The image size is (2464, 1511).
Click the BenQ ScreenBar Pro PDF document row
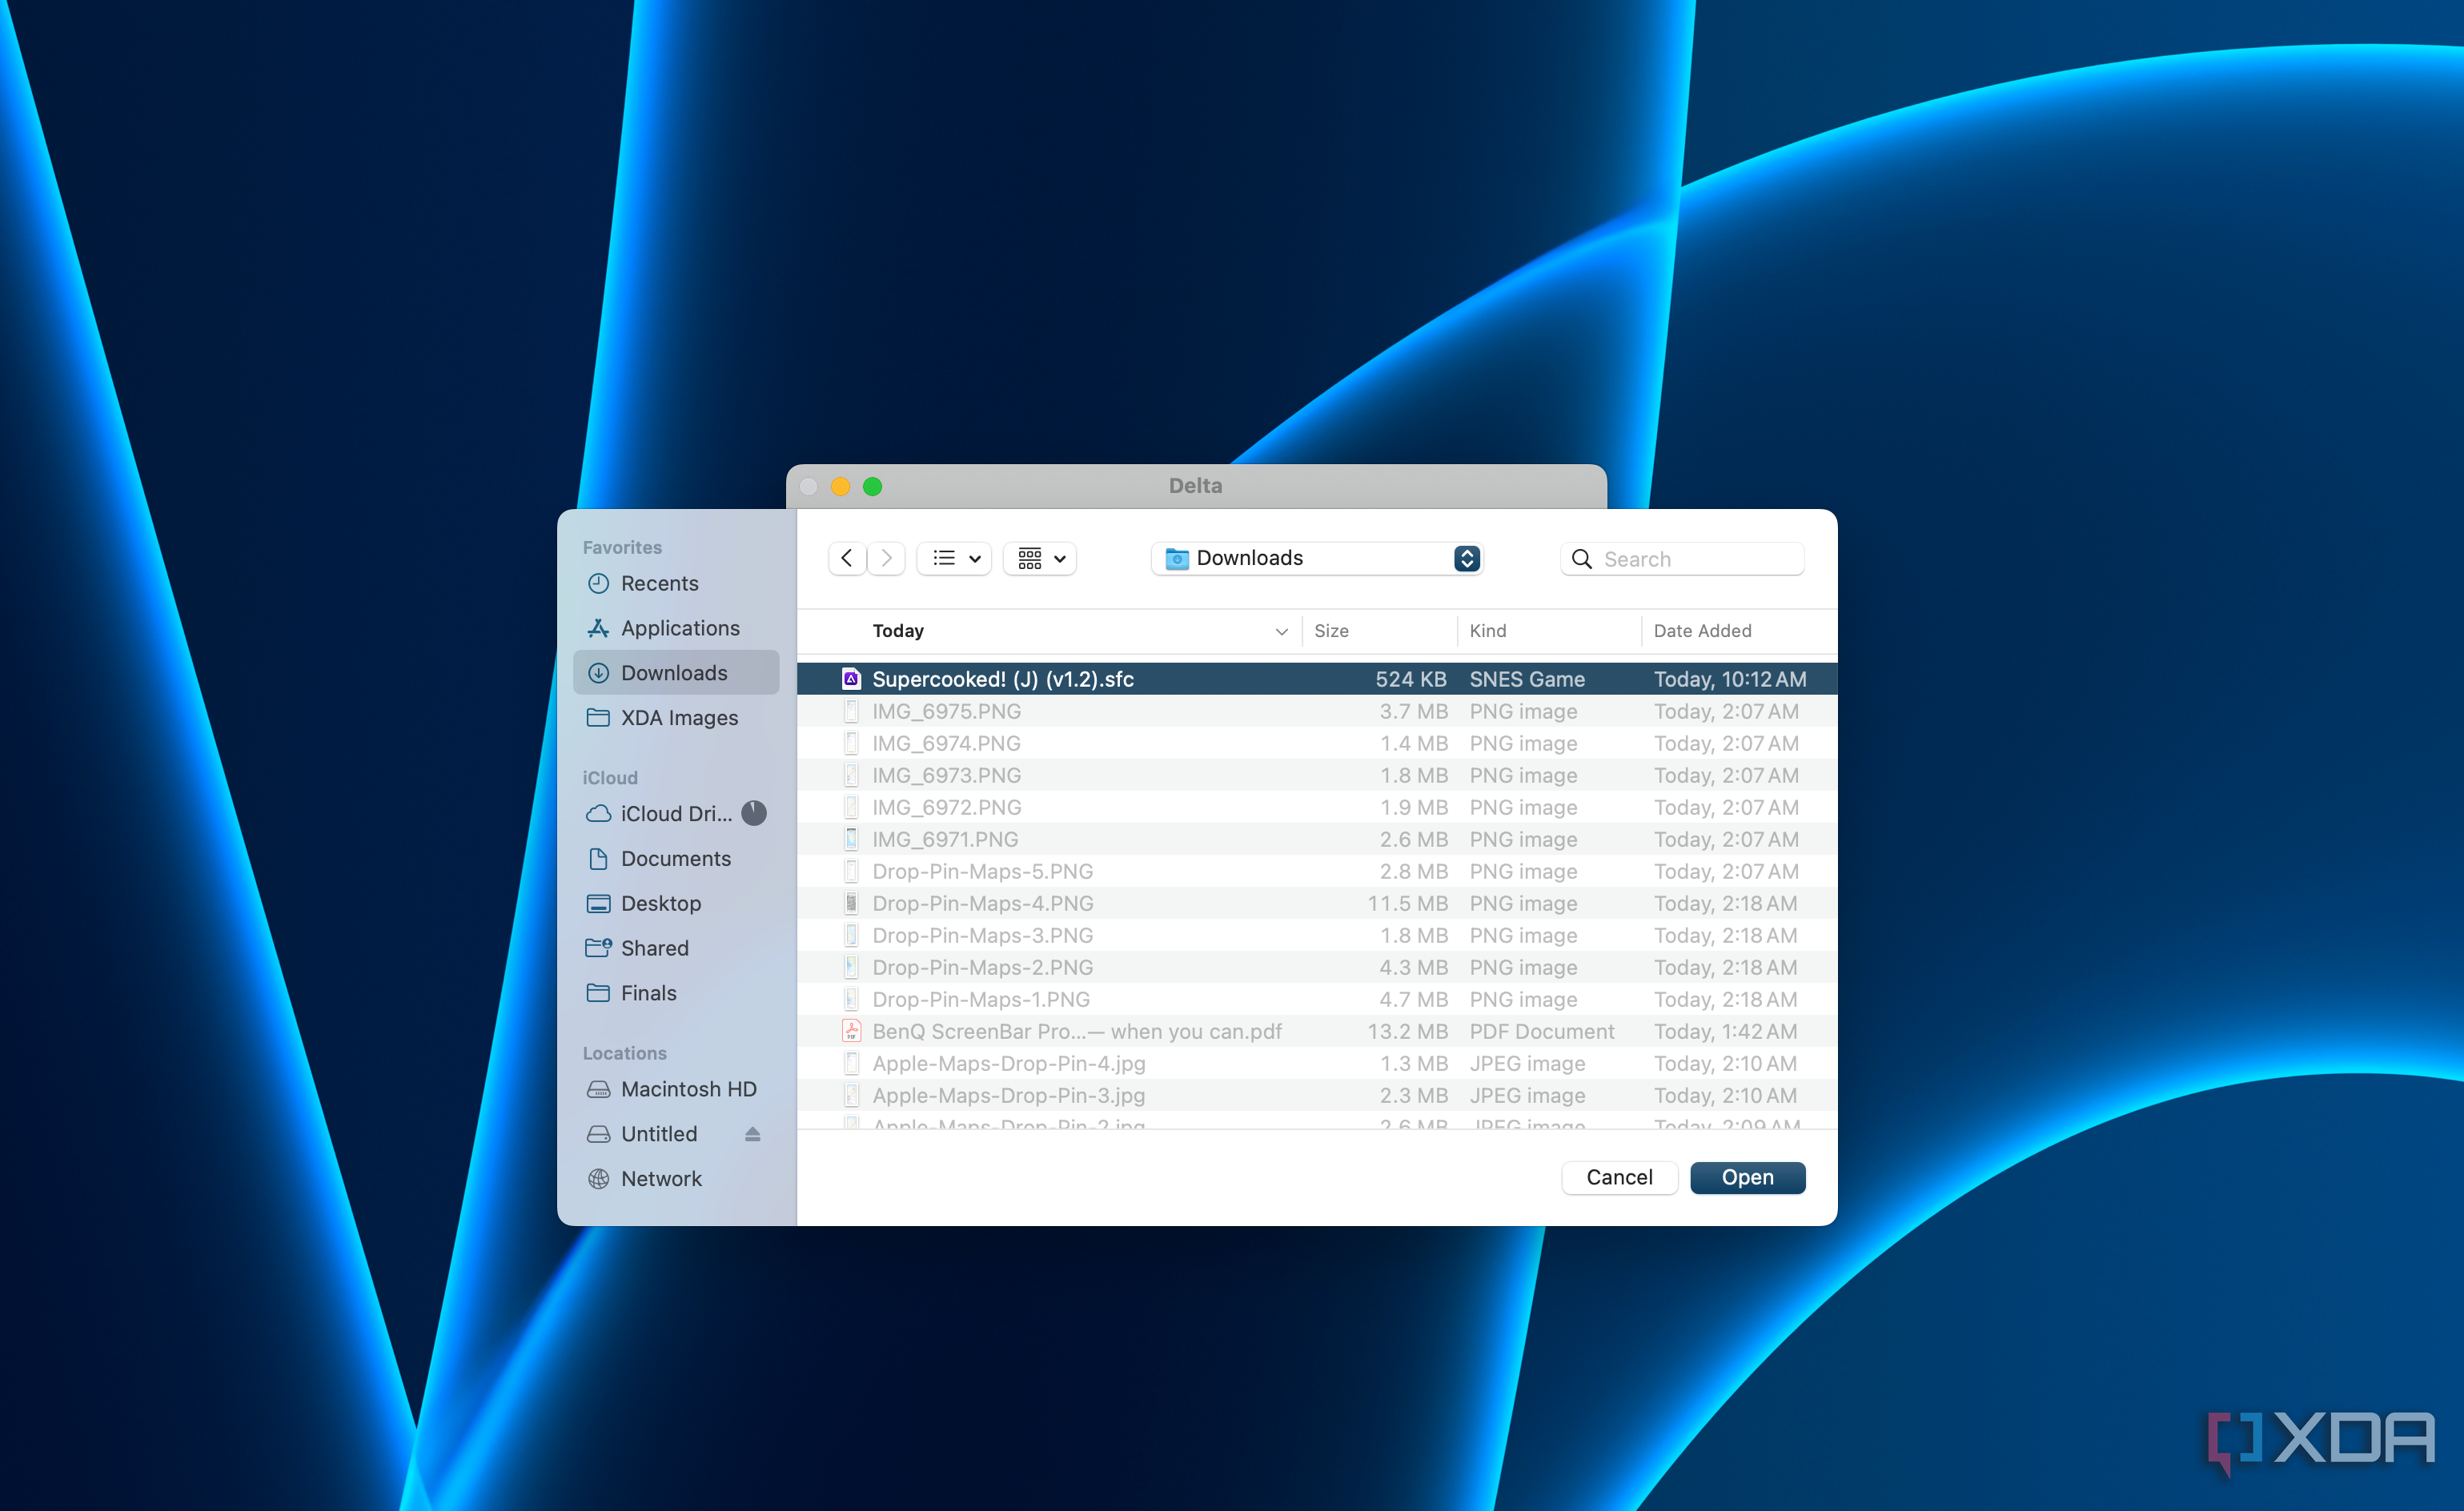pyautogui.click(x=1317, y=1031)
